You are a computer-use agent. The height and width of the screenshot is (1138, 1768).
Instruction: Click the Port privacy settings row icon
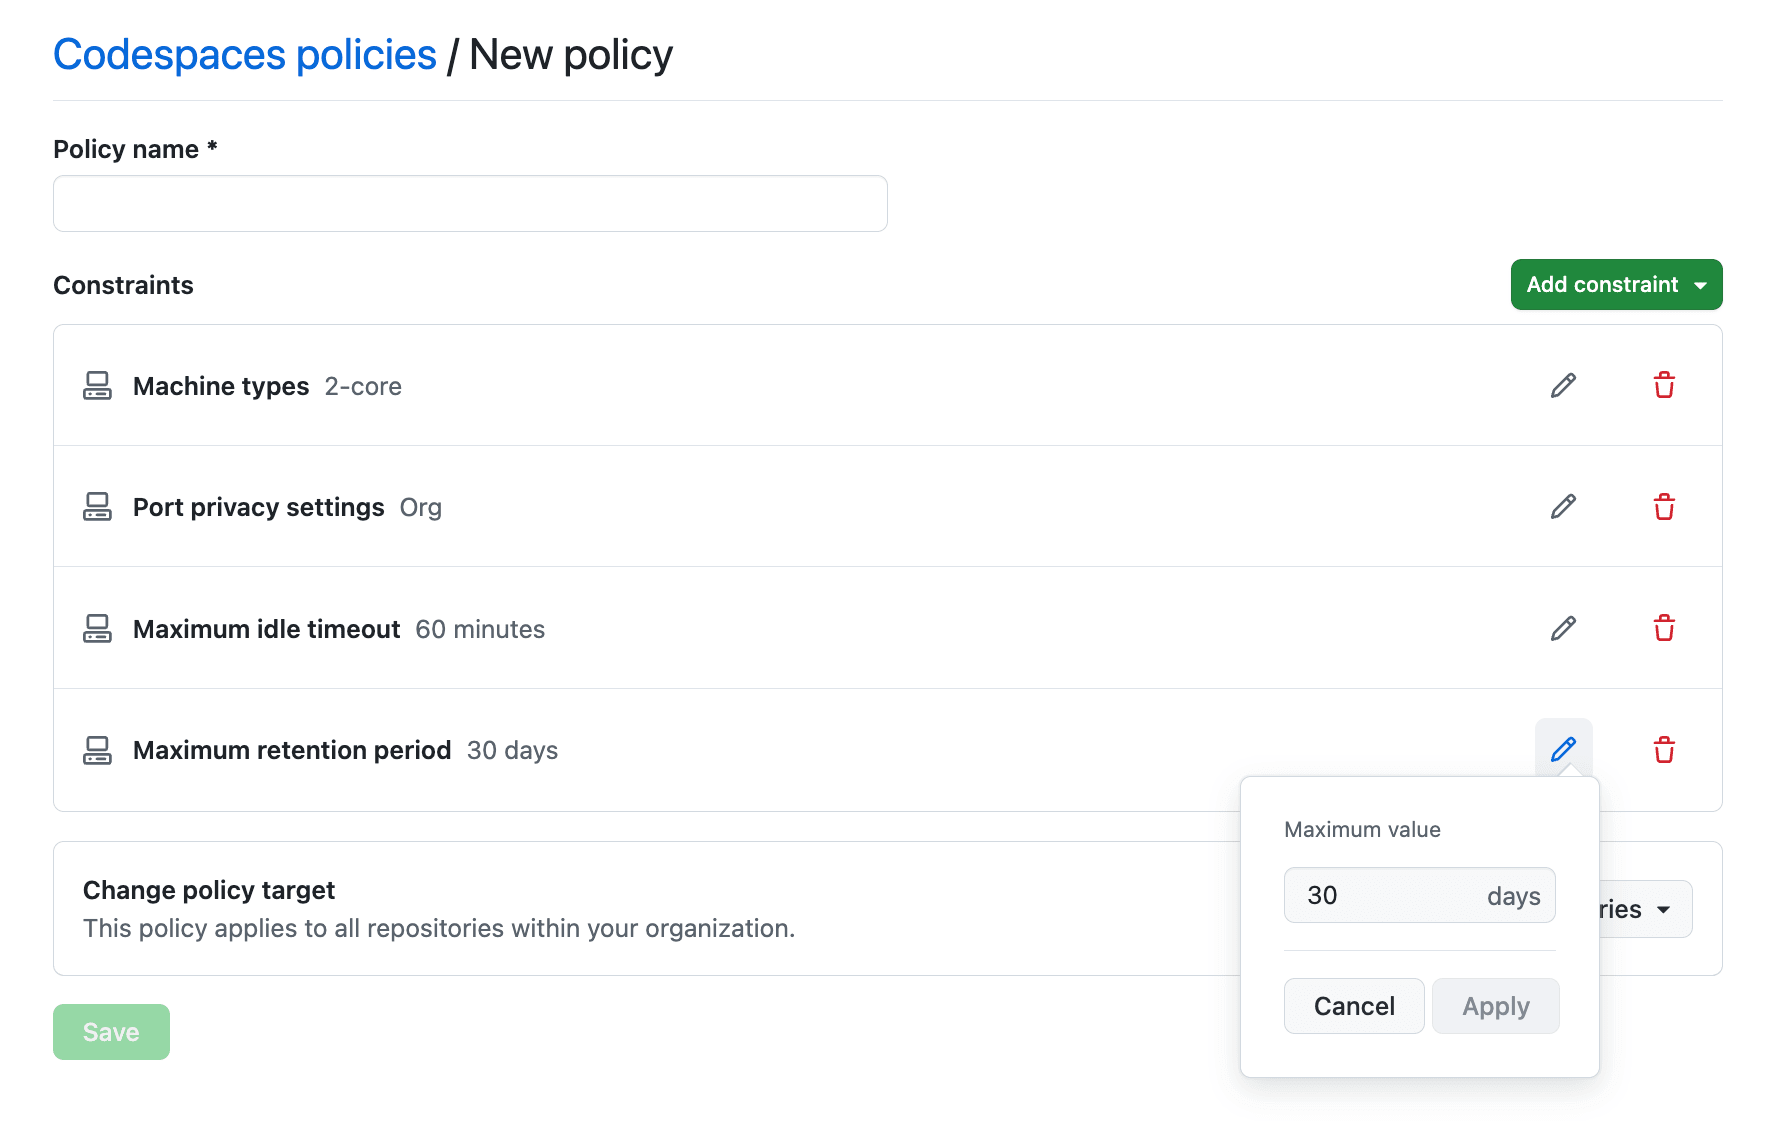pos(97,507)
